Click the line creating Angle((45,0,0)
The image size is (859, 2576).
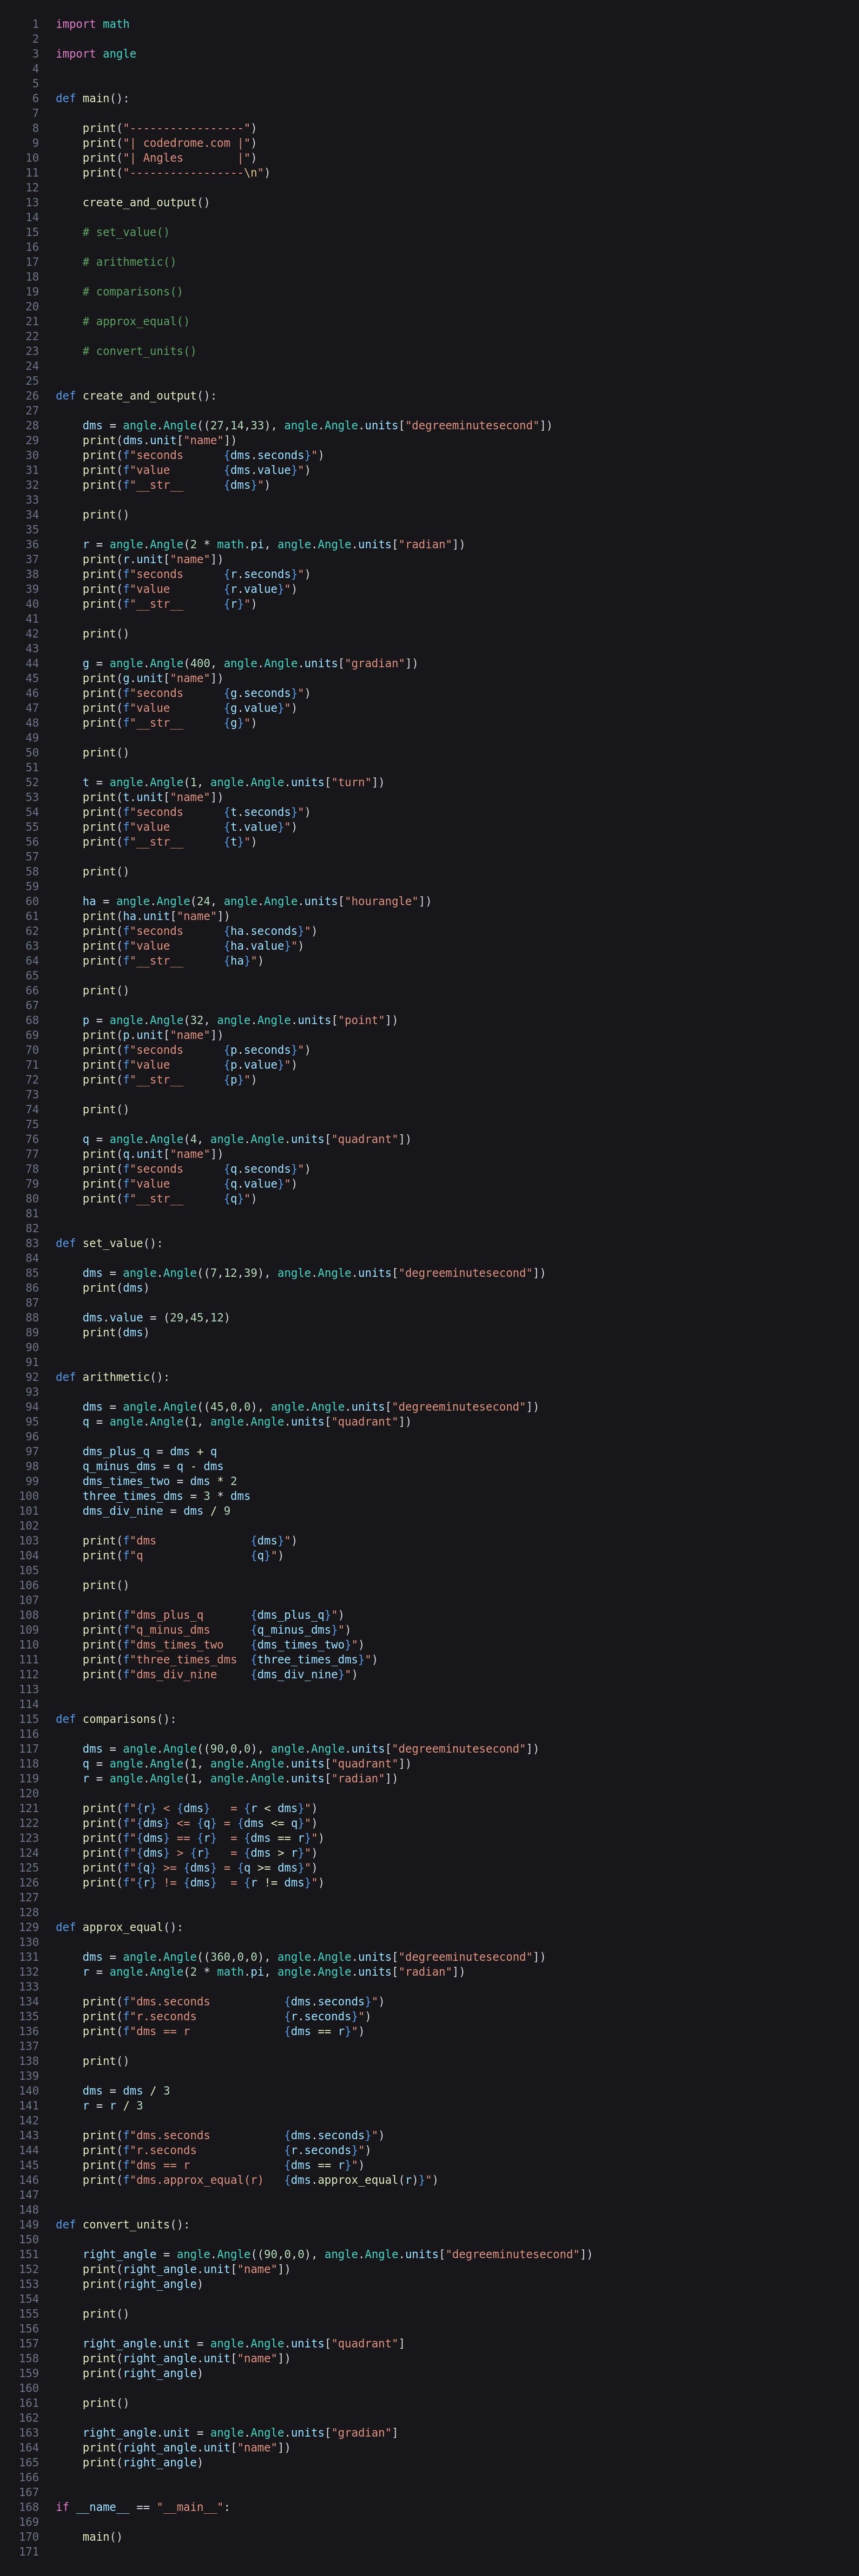click(311, 1407)
